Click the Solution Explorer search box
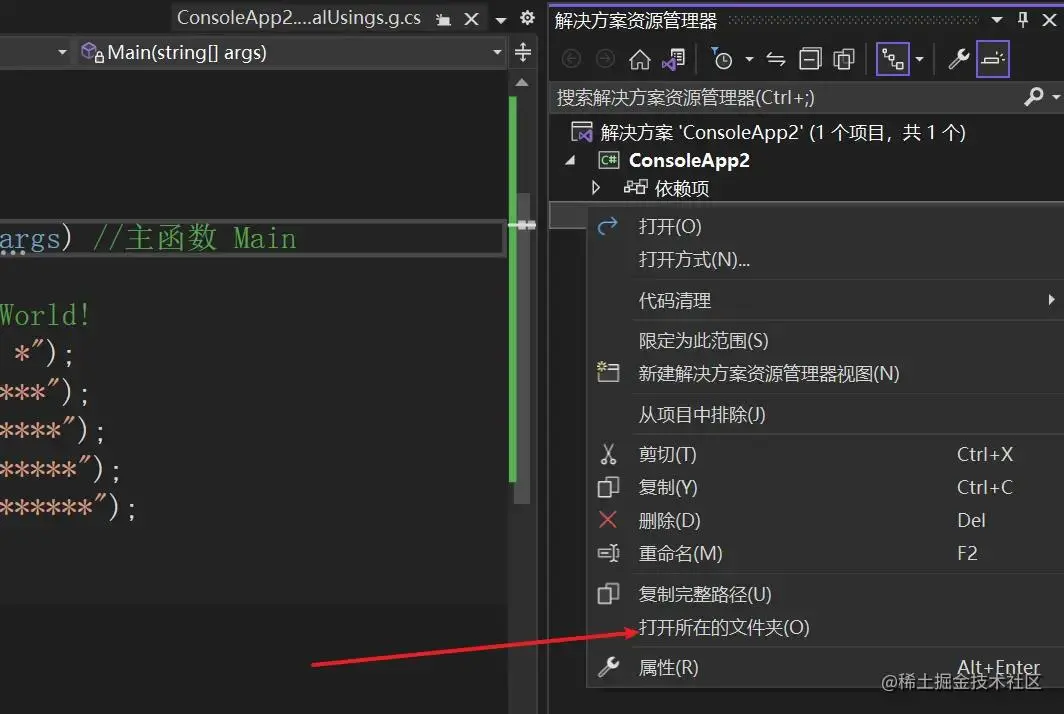This screenshot has width=1064, height=714. [750, 97]
